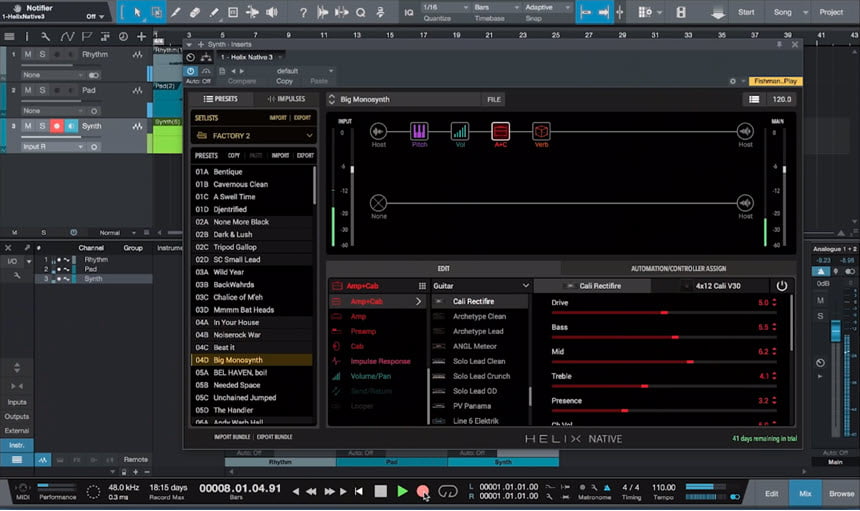Viewport: 860px width, 511px height.
Task: Select the 4x12 Cali V30 tab
Action: click(x=712, y=286)
